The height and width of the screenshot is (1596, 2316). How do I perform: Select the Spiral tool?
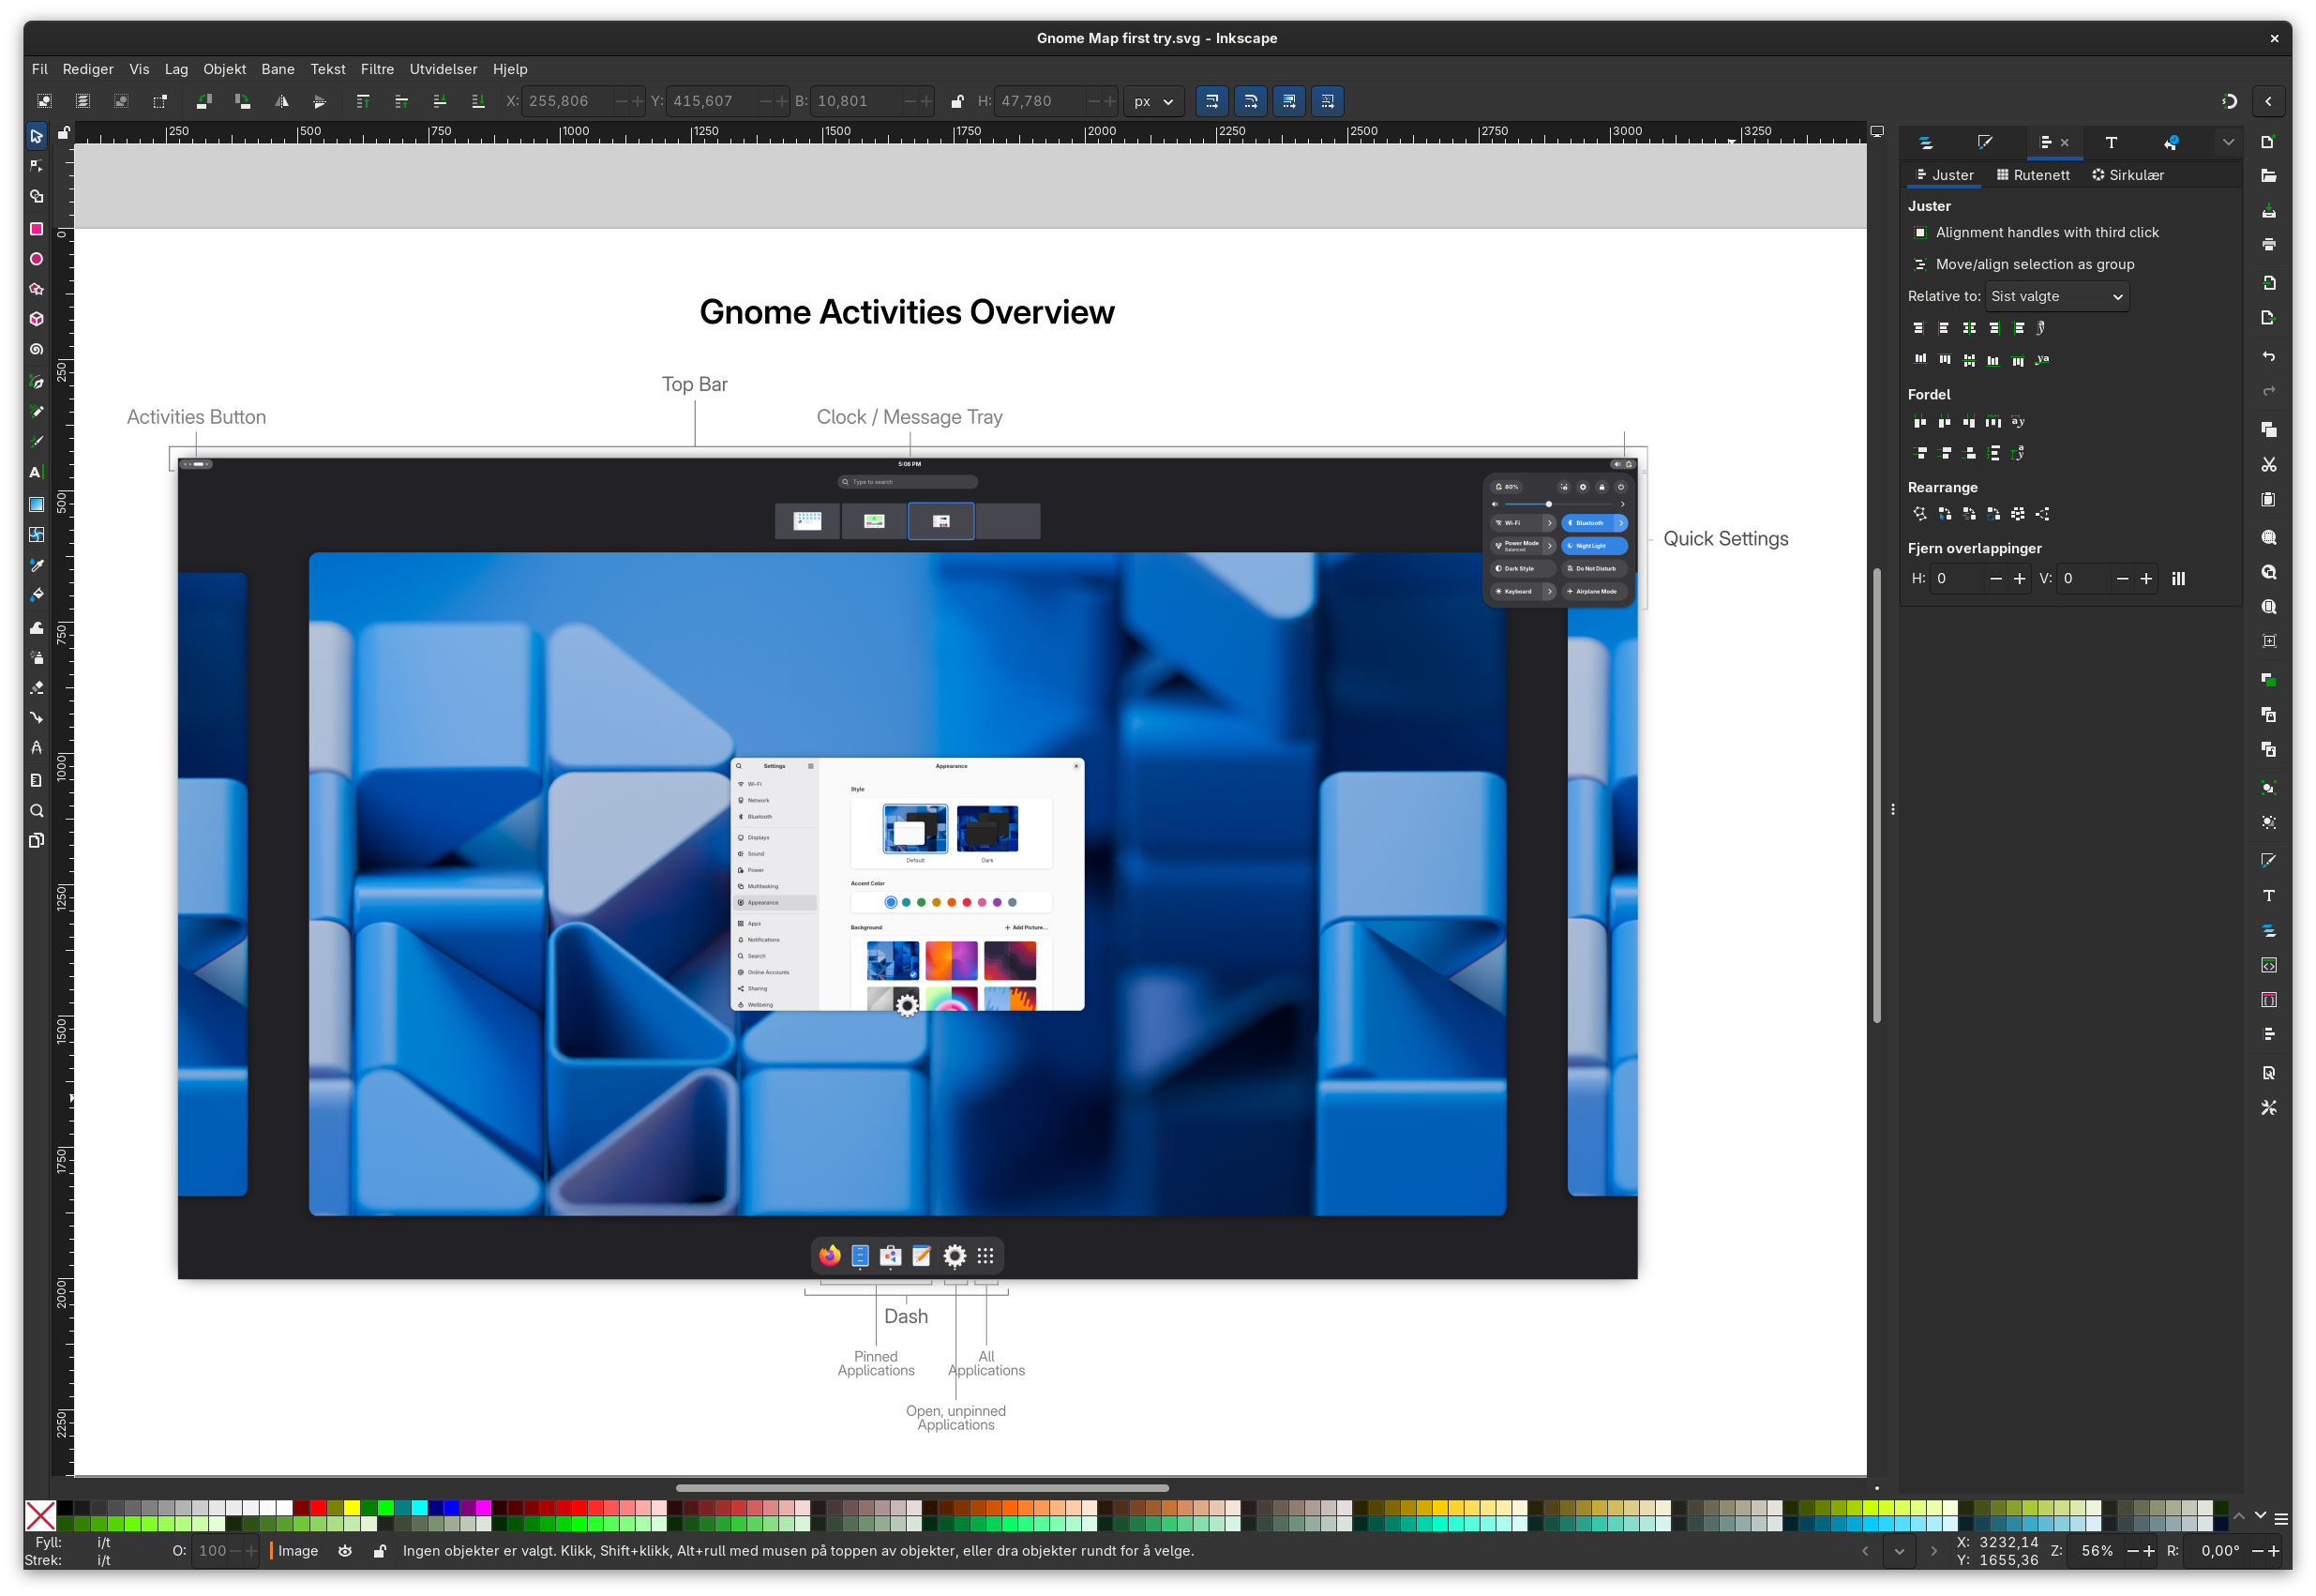(36, 349)
